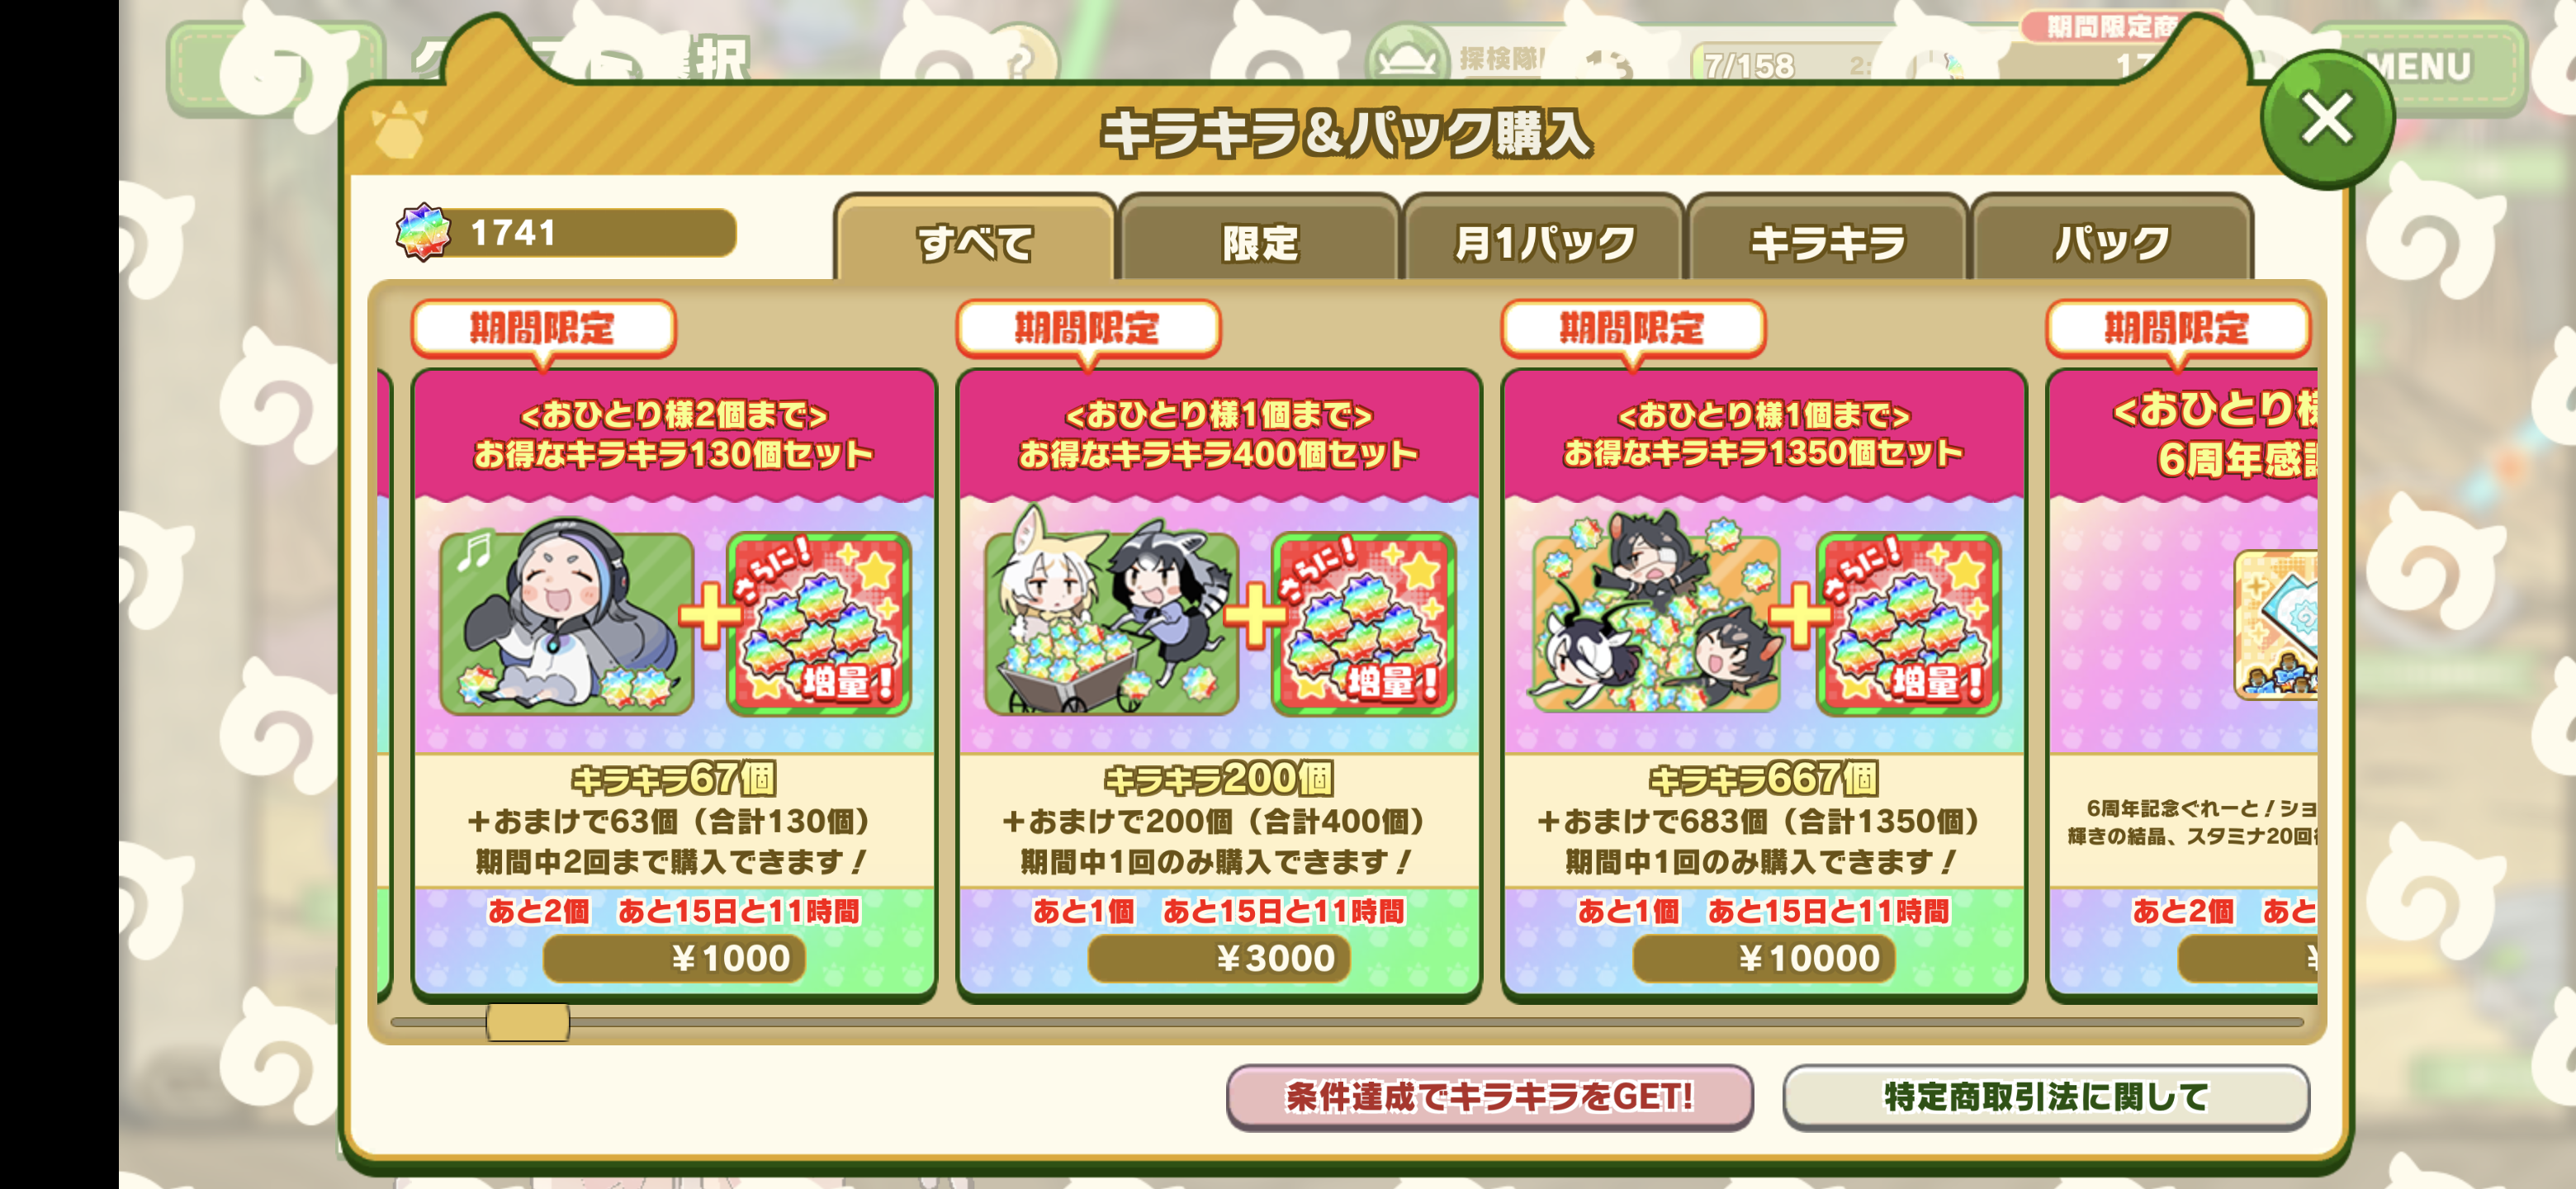2576x1189 pixels.
Task: Tap the 増量 bonus gems icon in the 130 set
Action: 819,623
